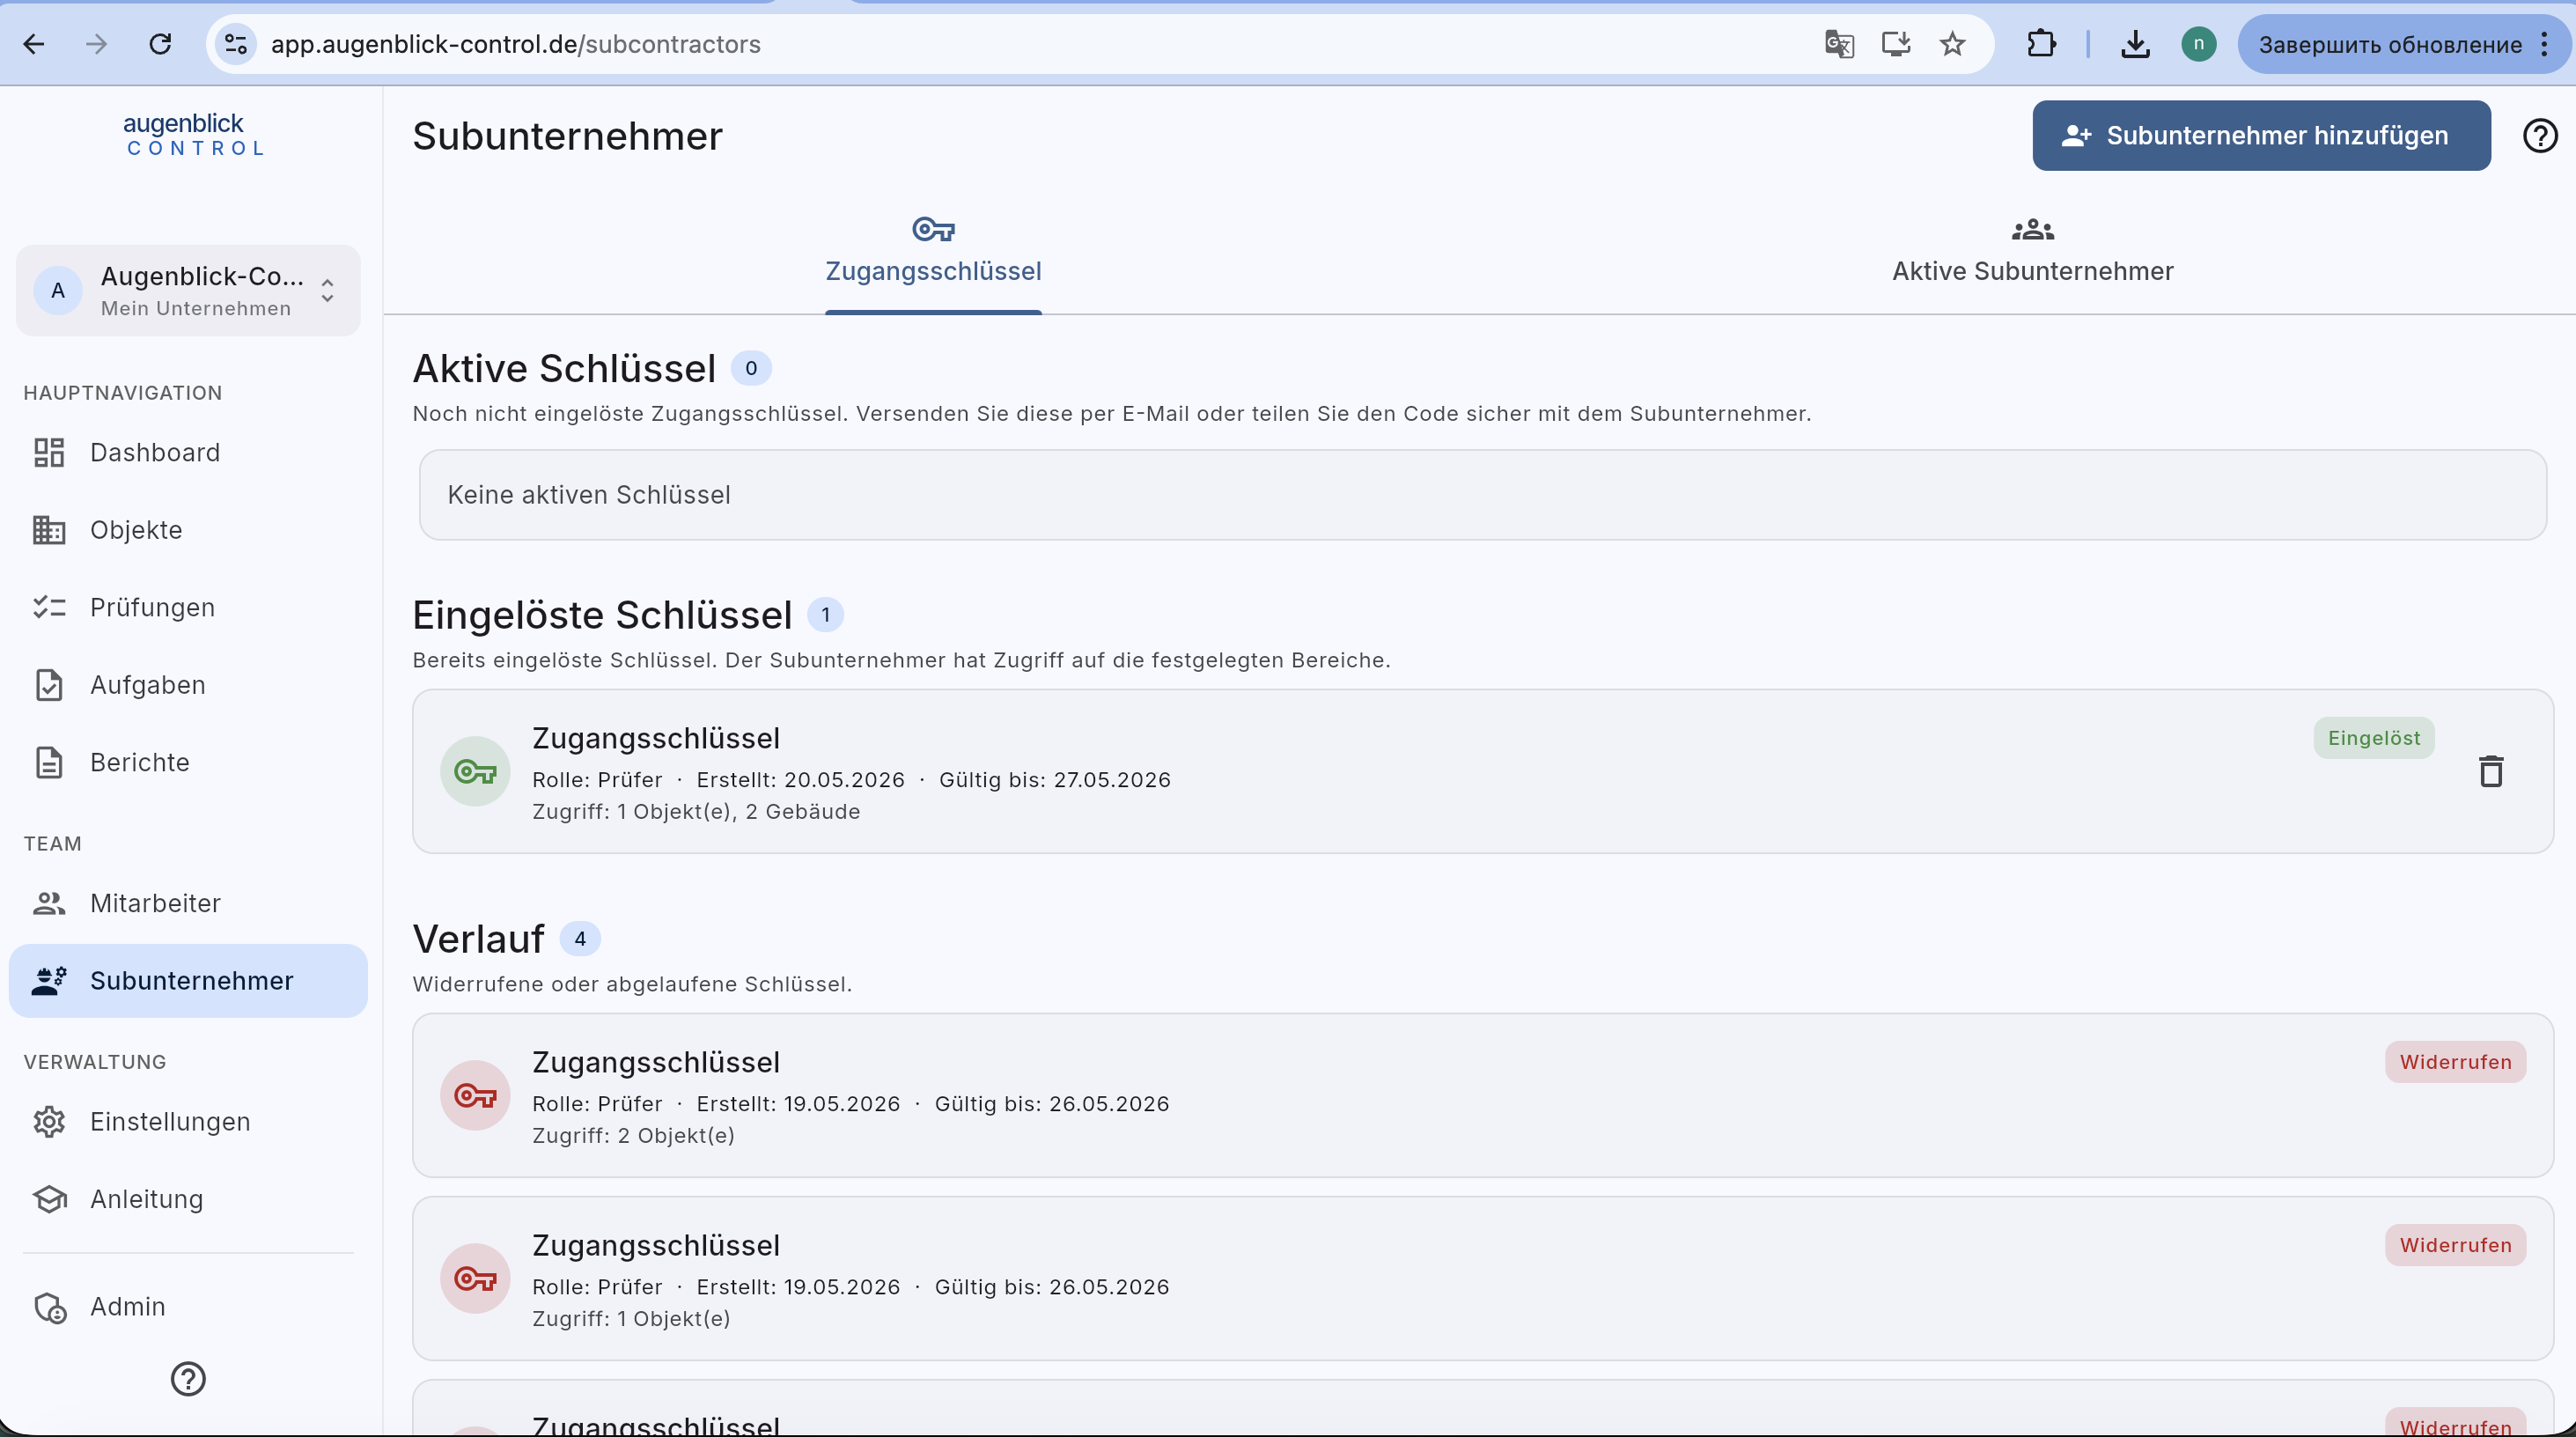Bookmark this page with the star icon

pos(1952,44)
